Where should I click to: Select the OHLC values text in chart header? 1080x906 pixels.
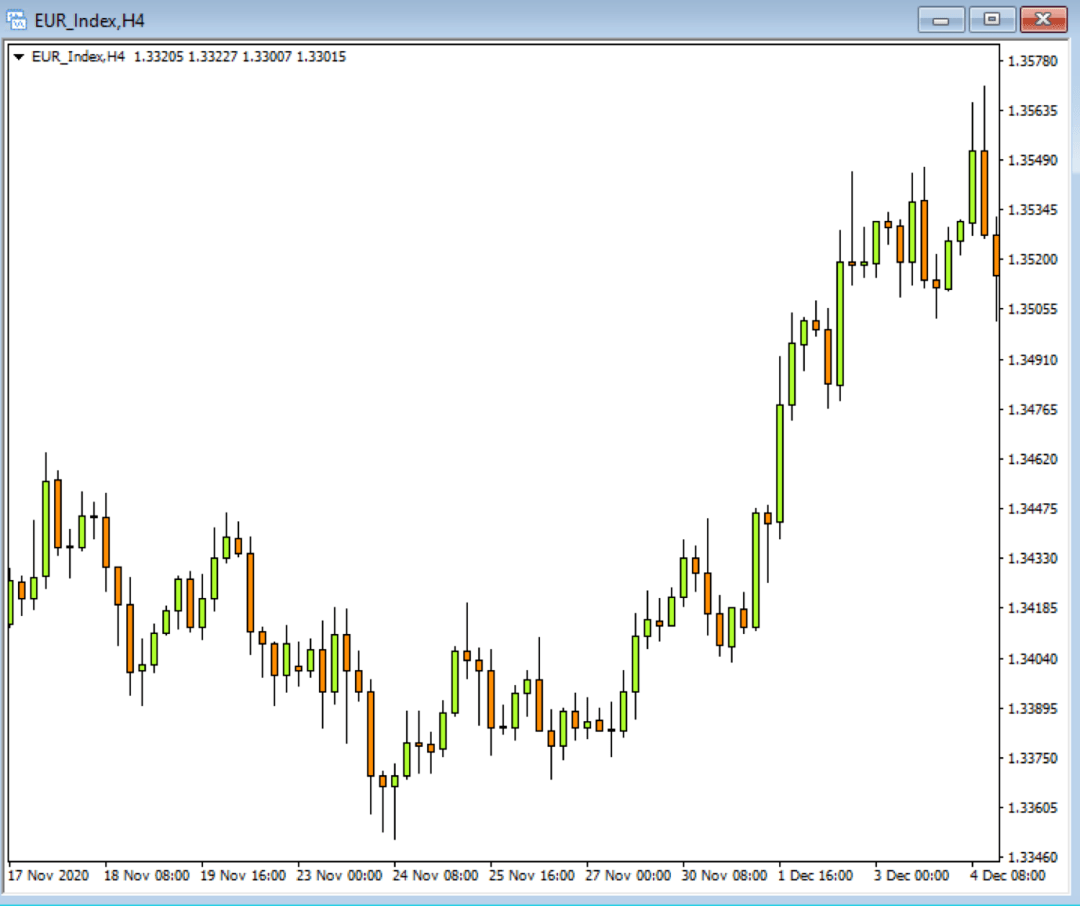coord(239,57)
